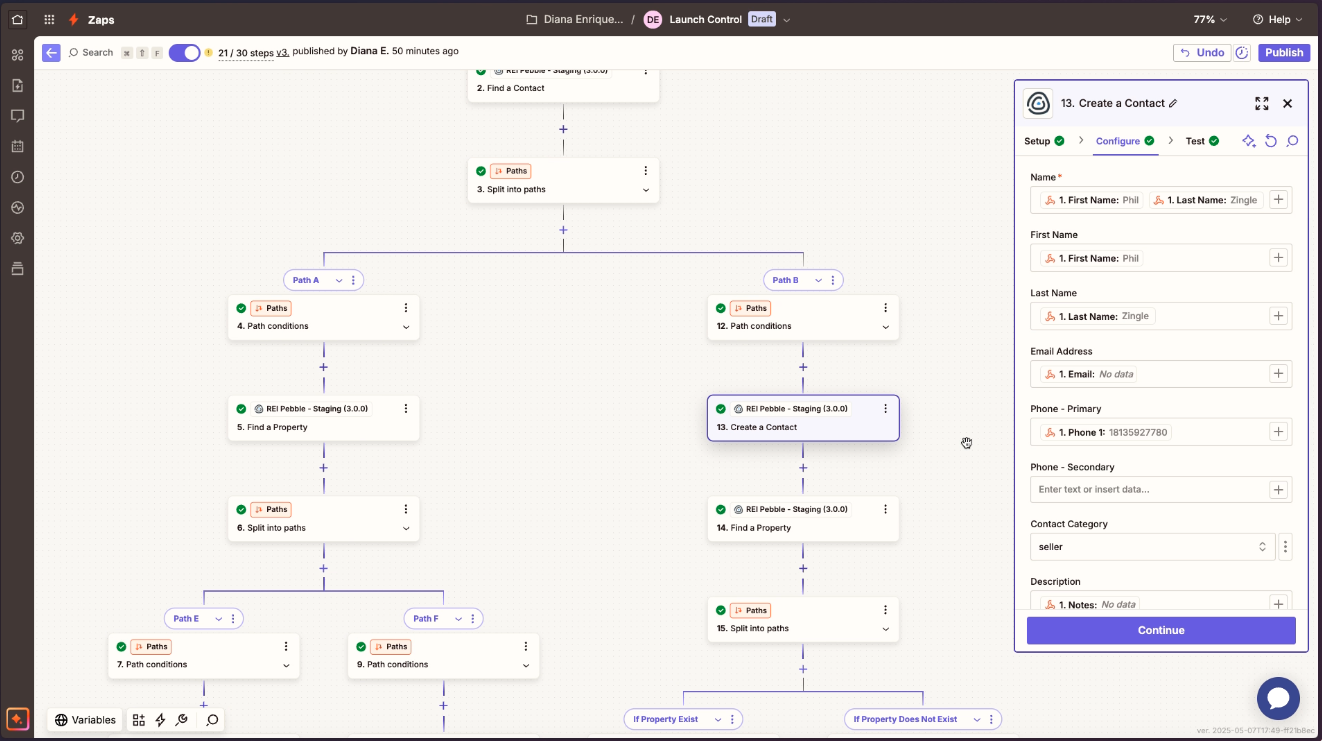Screen dimensions: 1322x741
Task: Open If Property Exist dropdown chevron
Action: 718,719
